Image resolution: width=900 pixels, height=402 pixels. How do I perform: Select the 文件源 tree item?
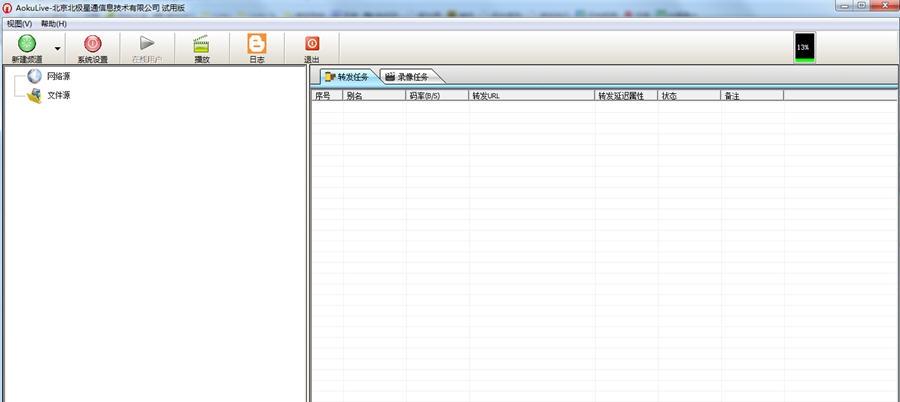click(x=59, y=95)
